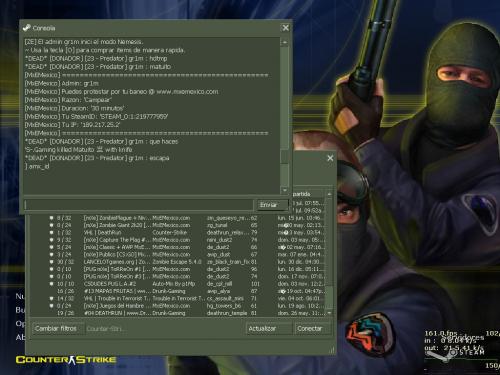Click the Actualizar button
500x375 pixels.
coord(268,329)
